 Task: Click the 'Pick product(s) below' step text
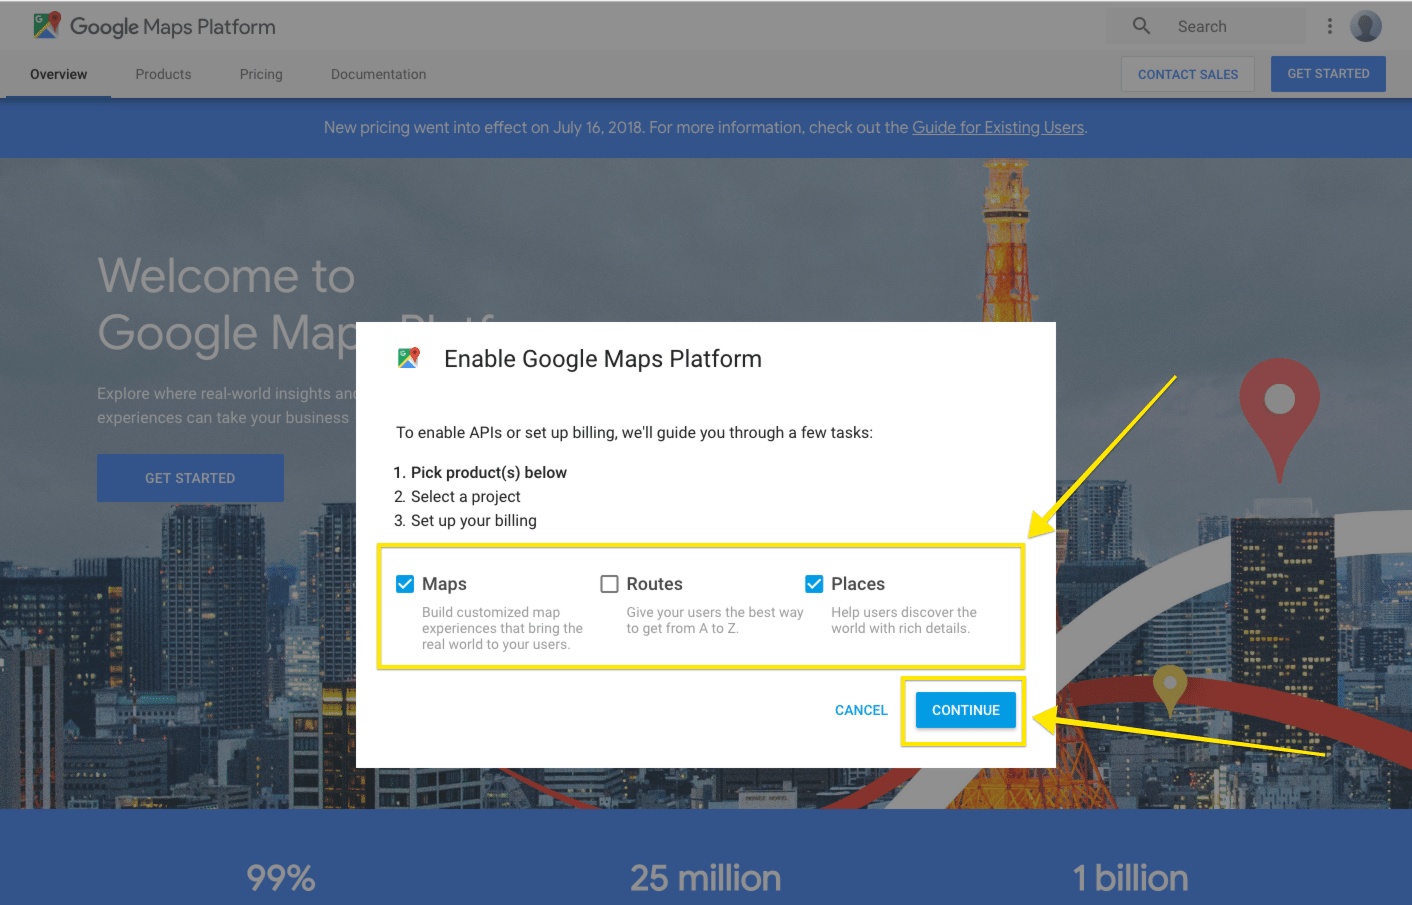pyautogui.click(x=489, y=472)
